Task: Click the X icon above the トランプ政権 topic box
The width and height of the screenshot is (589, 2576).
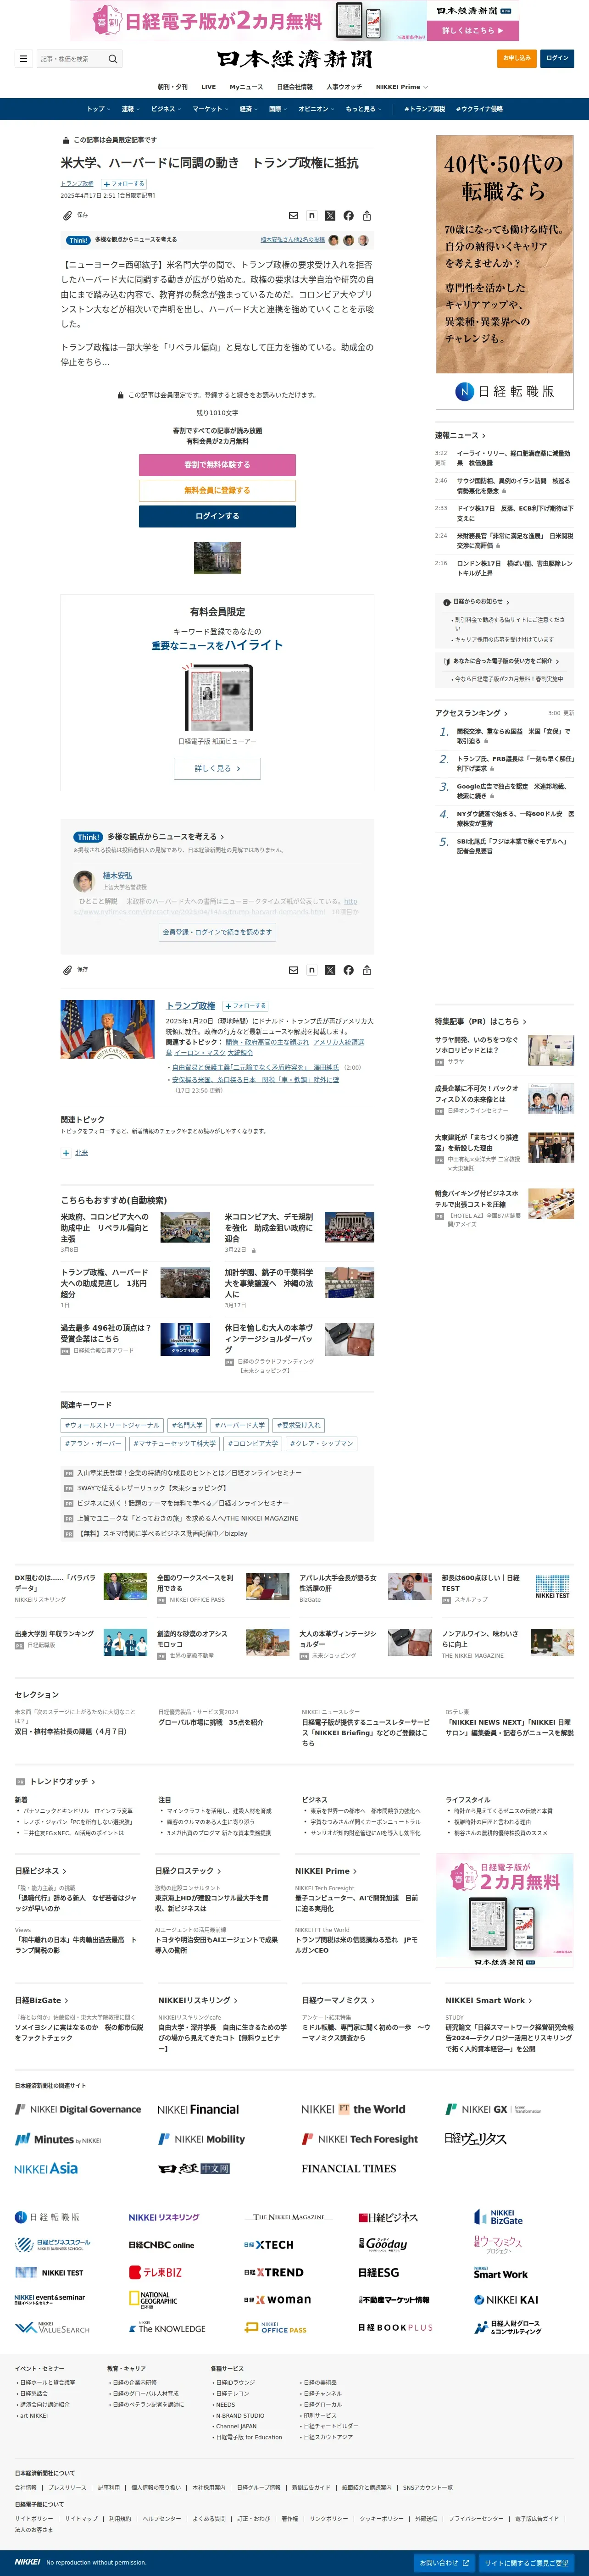Action: click(x=330, y=969)
